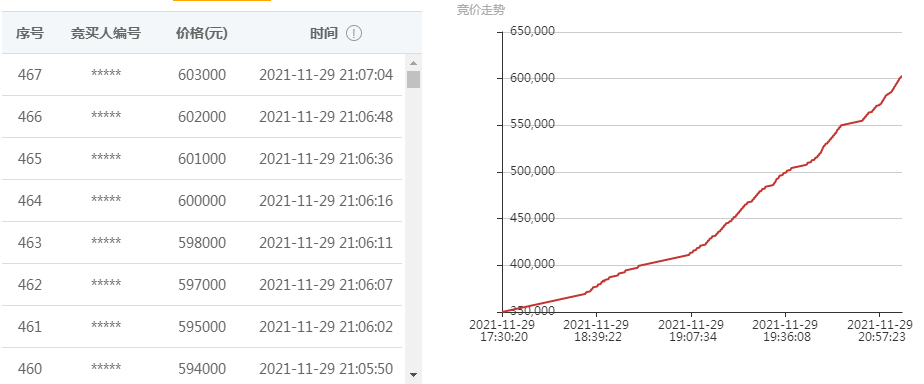Click timestamp 2021-11-29 21:06:36
The width and height of the screenshot is (924, 384).
click(x=326, y=159)
